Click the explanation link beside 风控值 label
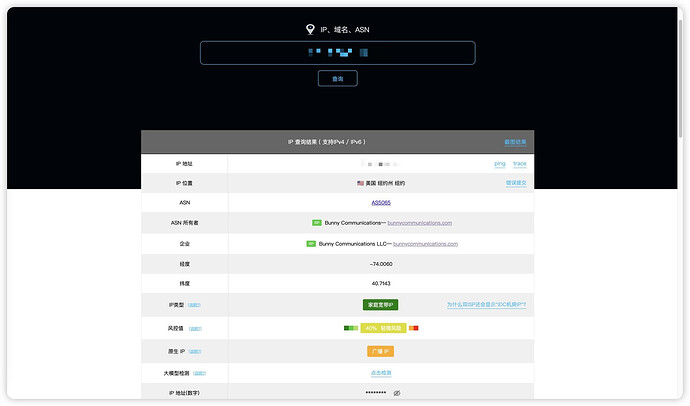 point(195,329)
